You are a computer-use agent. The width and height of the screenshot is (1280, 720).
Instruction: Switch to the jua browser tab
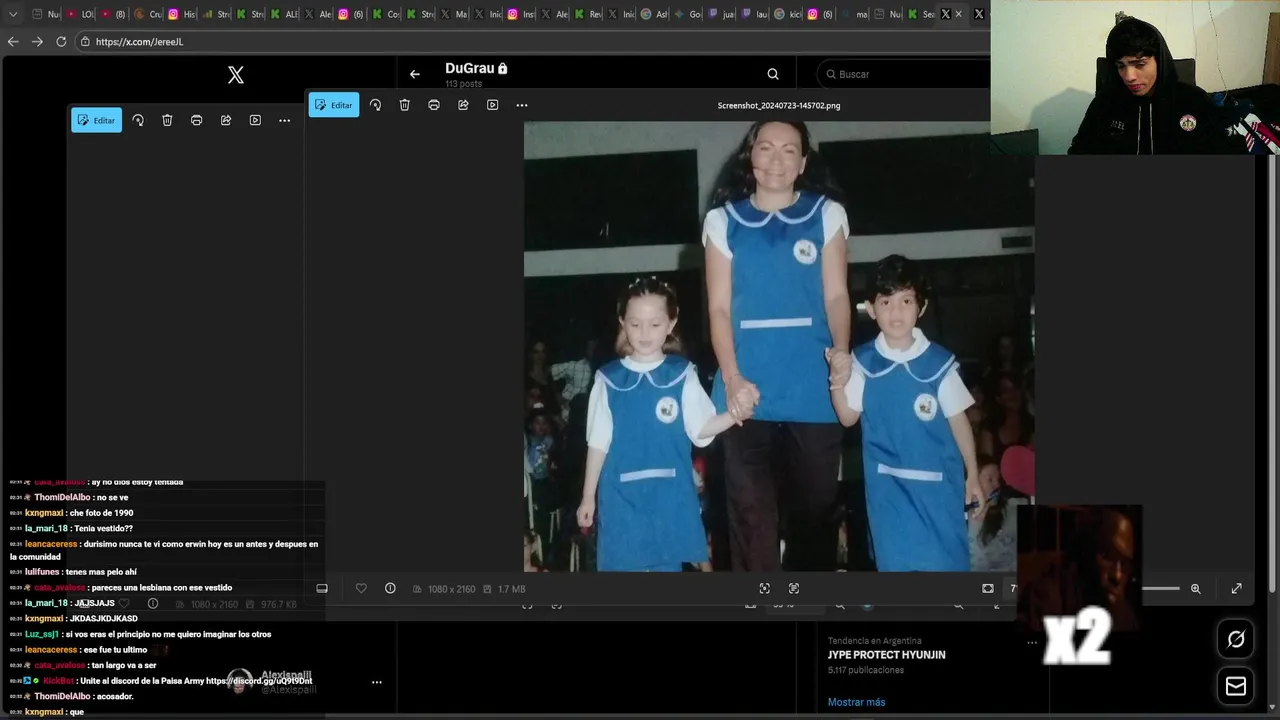[x=721, y=14]
